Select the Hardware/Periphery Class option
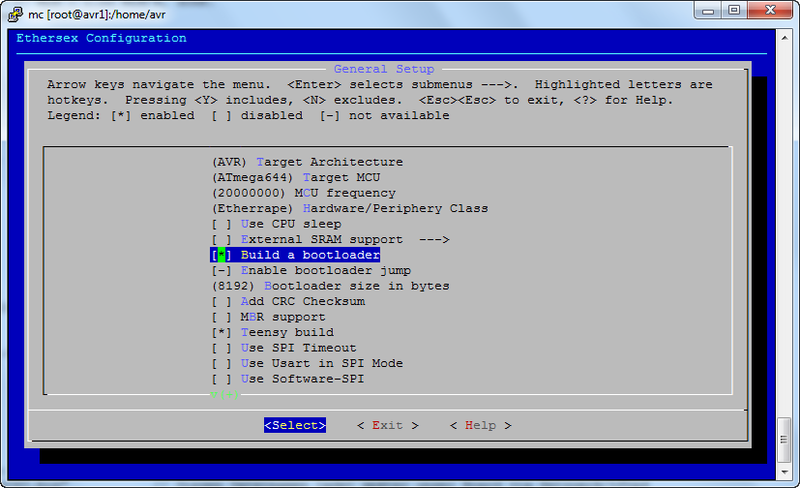 tap(349, 208)
